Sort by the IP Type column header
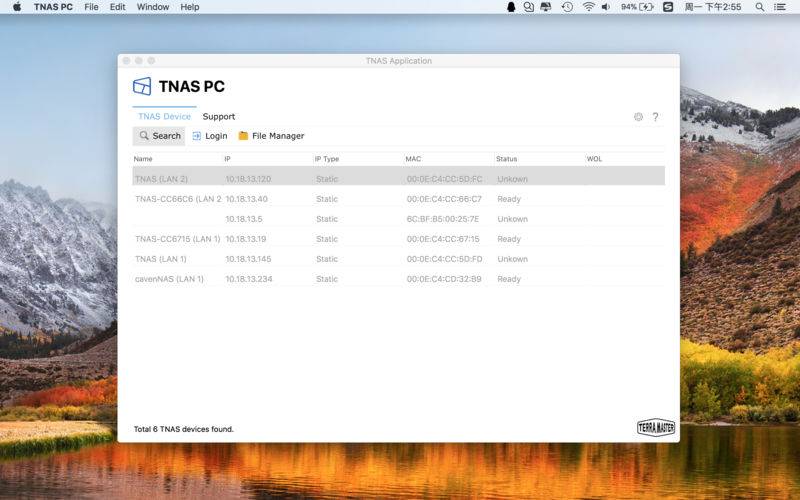 327,159
